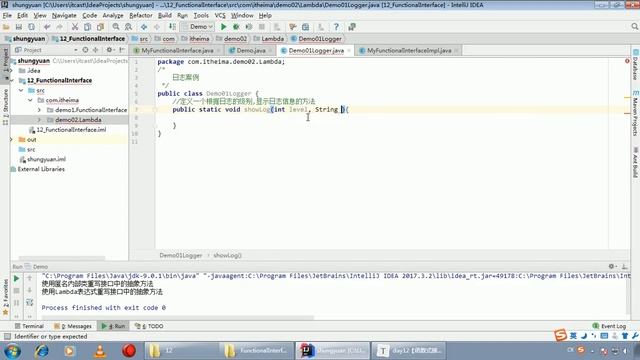This screenshot has width=640, height=360.
Task: Open the Build menu
Action: coord(164,16)
